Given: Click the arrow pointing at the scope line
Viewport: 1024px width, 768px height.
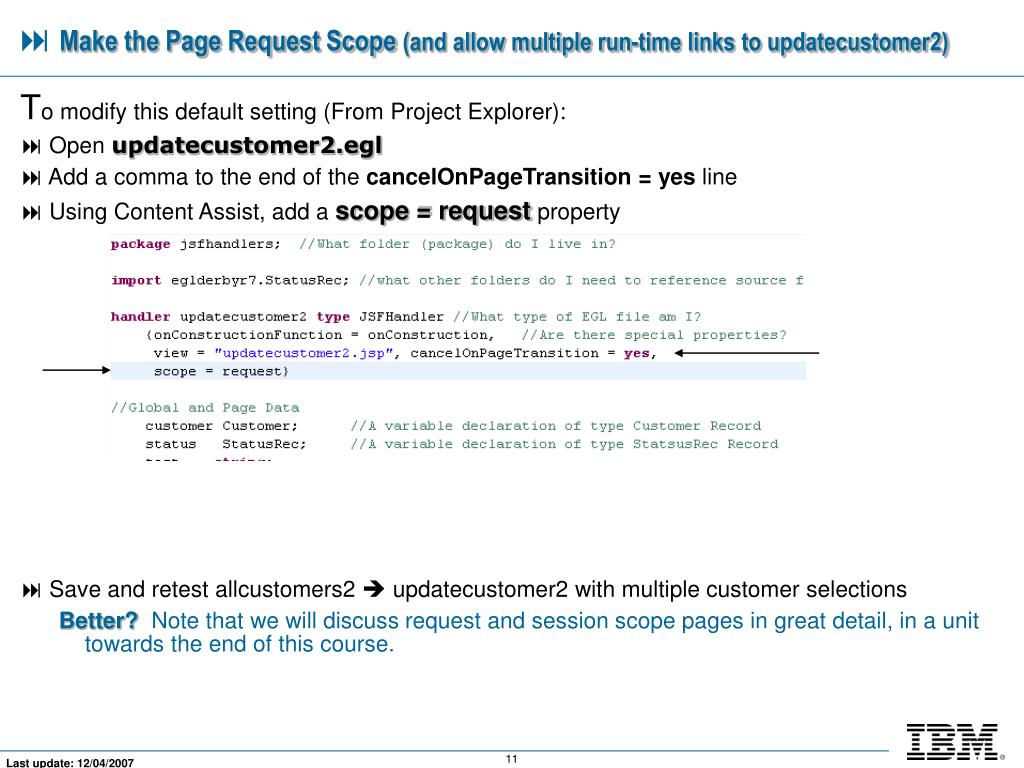Looking at the screenshot, I should point(76,371).
